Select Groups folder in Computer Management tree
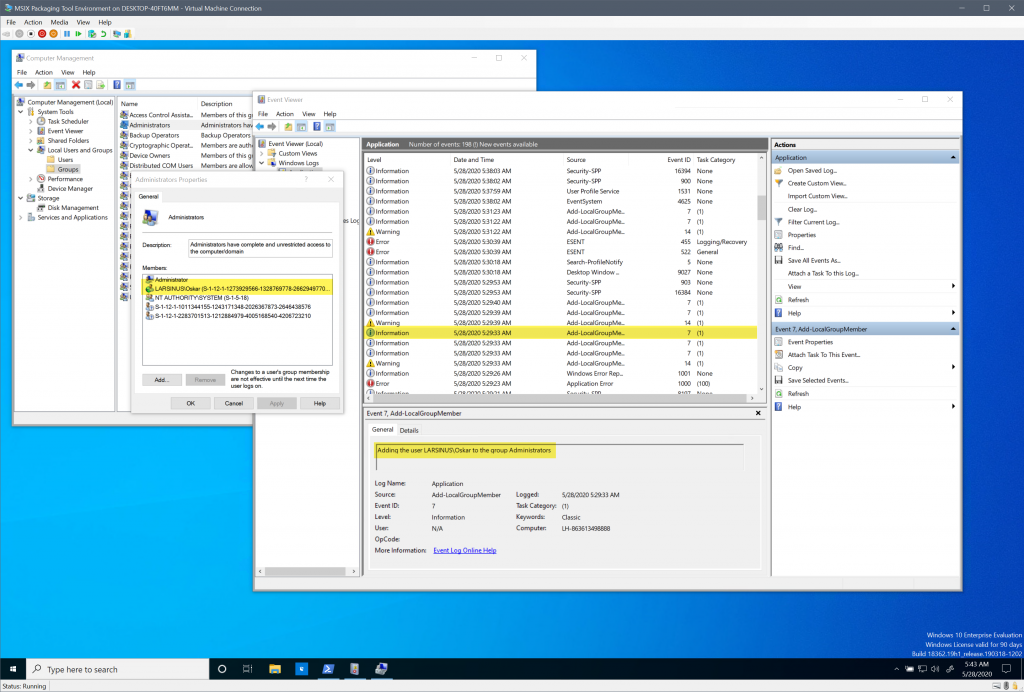 click(x=67, y=169)
